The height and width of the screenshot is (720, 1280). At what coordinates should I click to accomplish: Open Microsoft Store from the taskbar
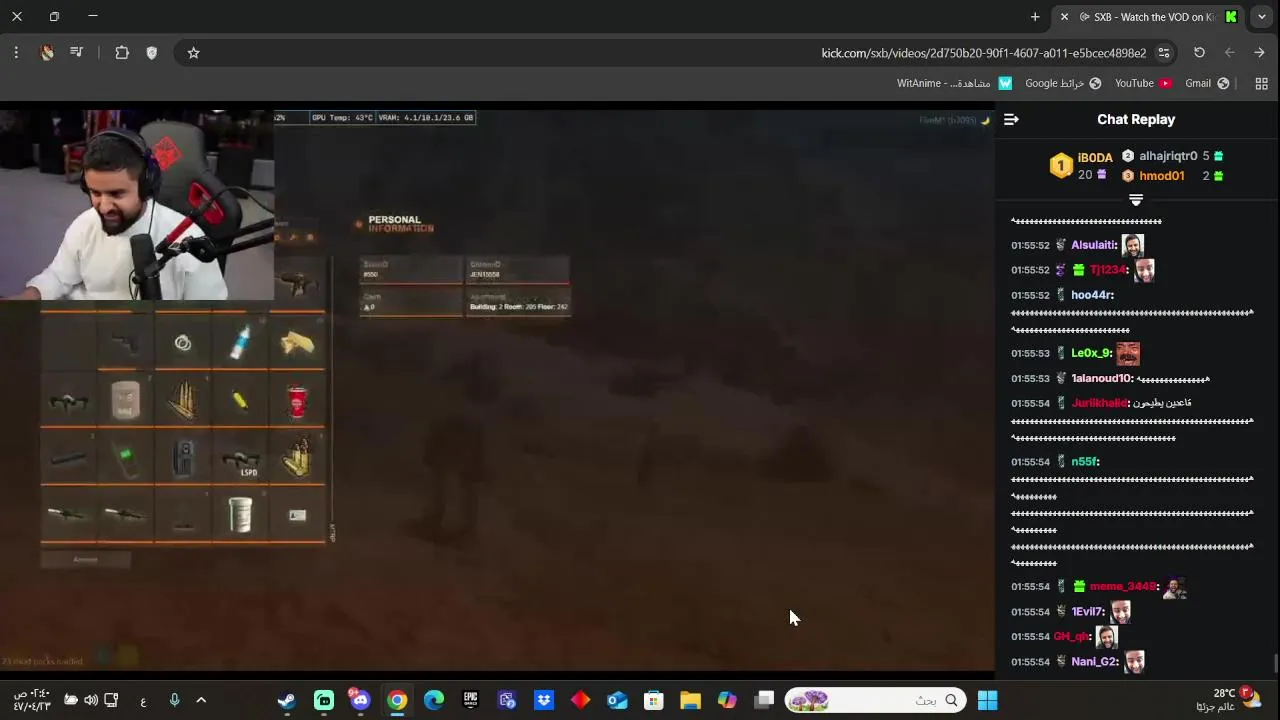tap(654, 700)
